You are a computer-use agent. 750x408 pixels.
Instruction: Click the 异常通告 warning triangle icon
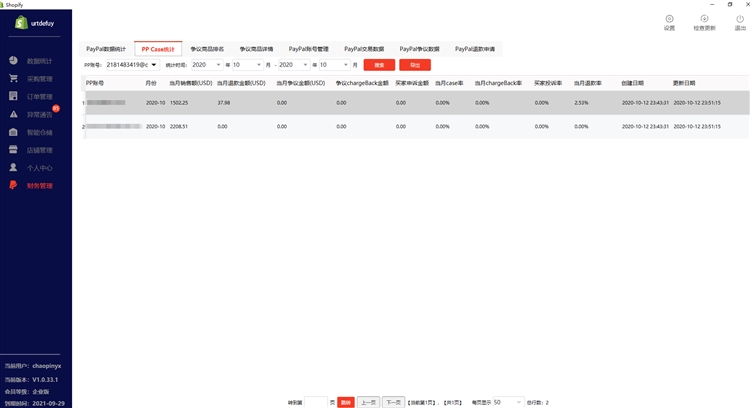13,114
